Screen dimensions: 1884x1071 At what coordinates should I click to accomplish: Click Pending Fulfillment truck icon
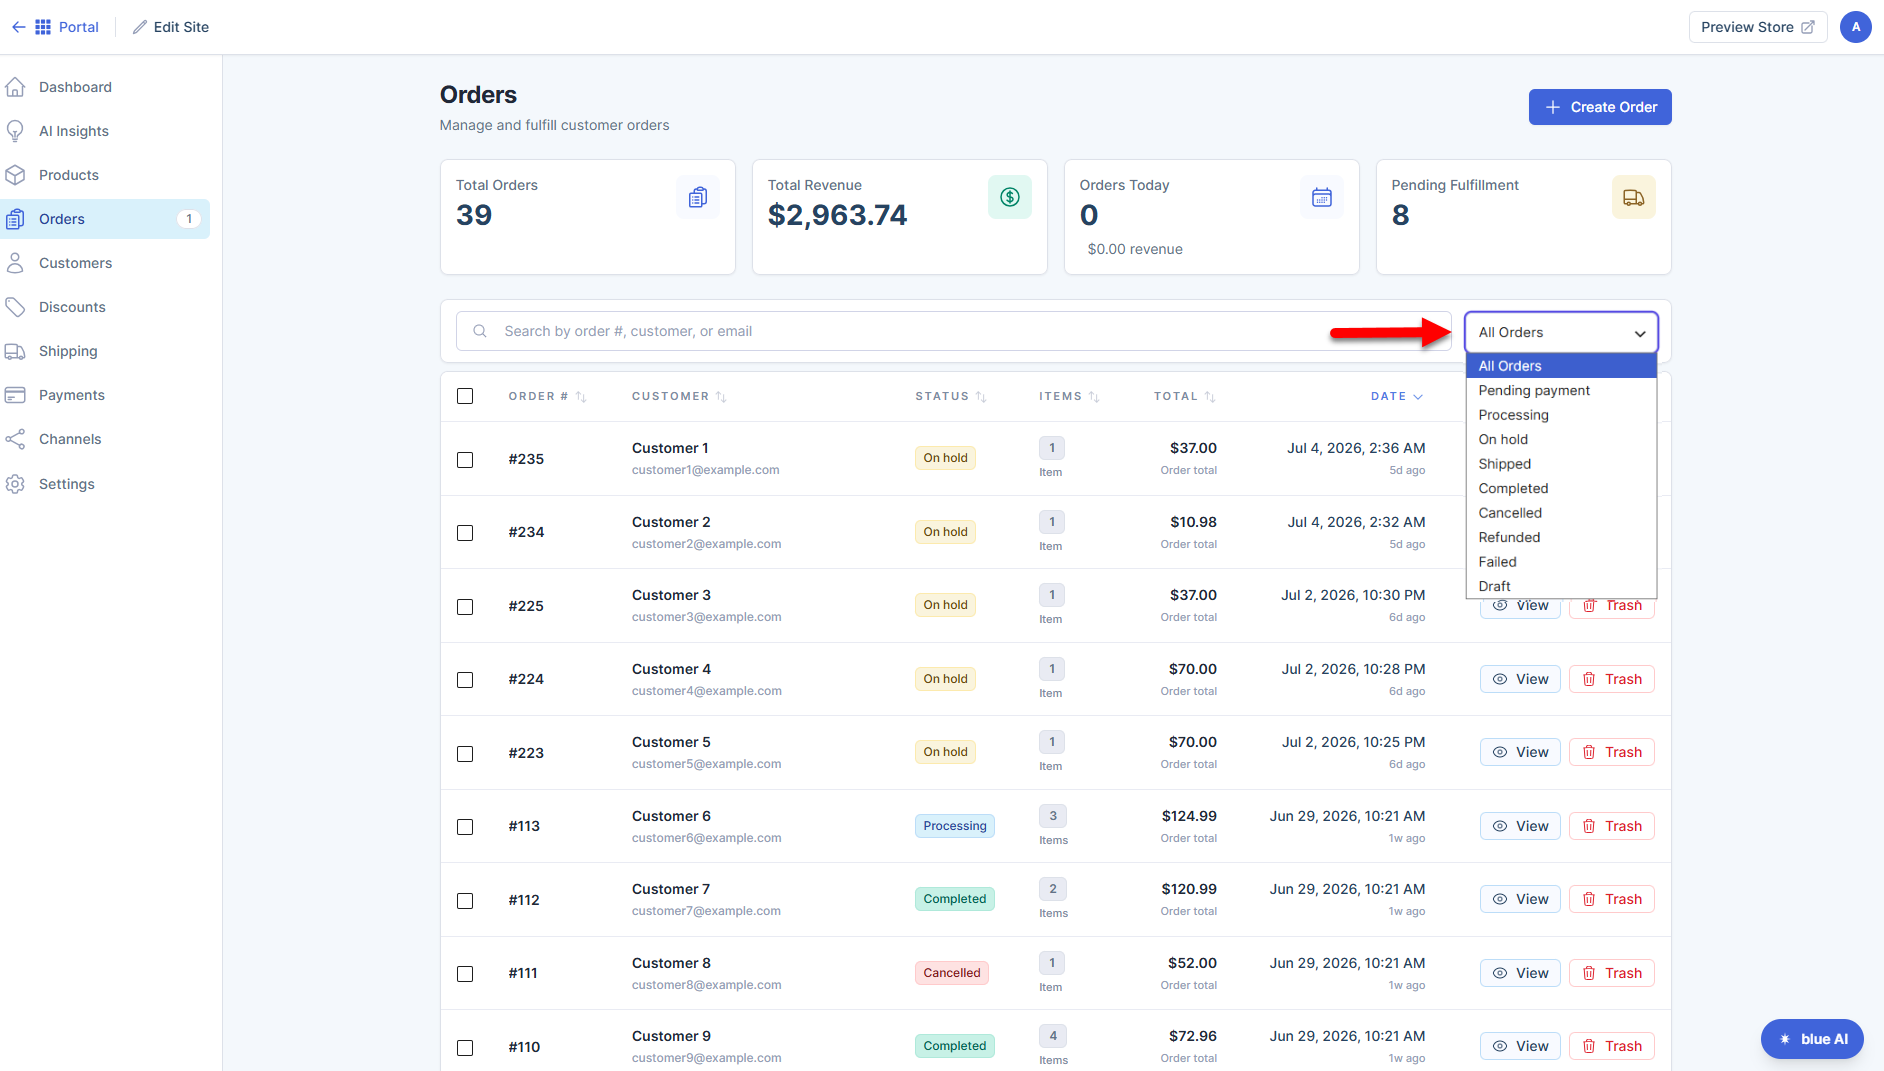(x=1634, y=197)
